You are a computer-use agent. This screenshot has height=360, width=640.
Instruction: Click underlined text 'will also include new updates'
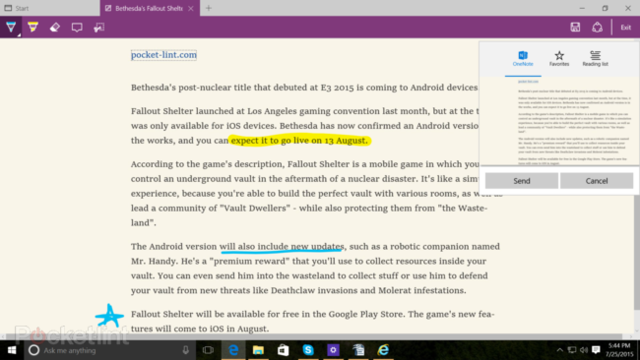click(282, 247)
